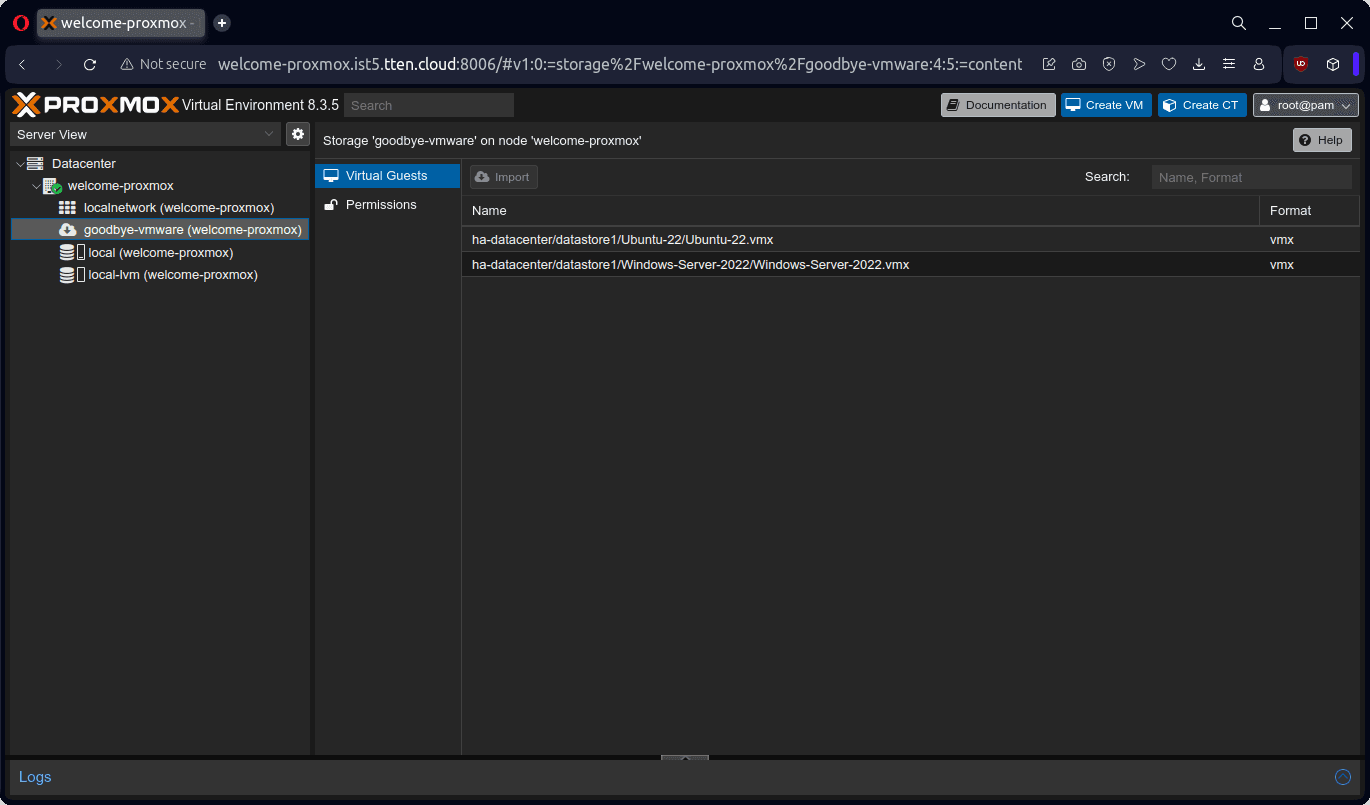Open the browser easy setup sliders icon
The image size is (1370, 805).
[1229, 64]
